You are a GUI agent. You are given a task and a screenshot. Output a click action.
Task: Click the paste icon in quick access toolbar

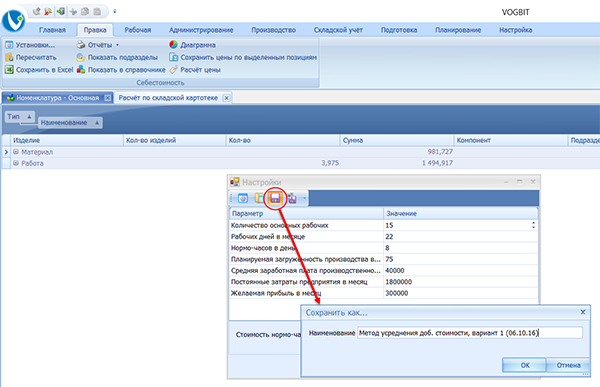point(97,11)
